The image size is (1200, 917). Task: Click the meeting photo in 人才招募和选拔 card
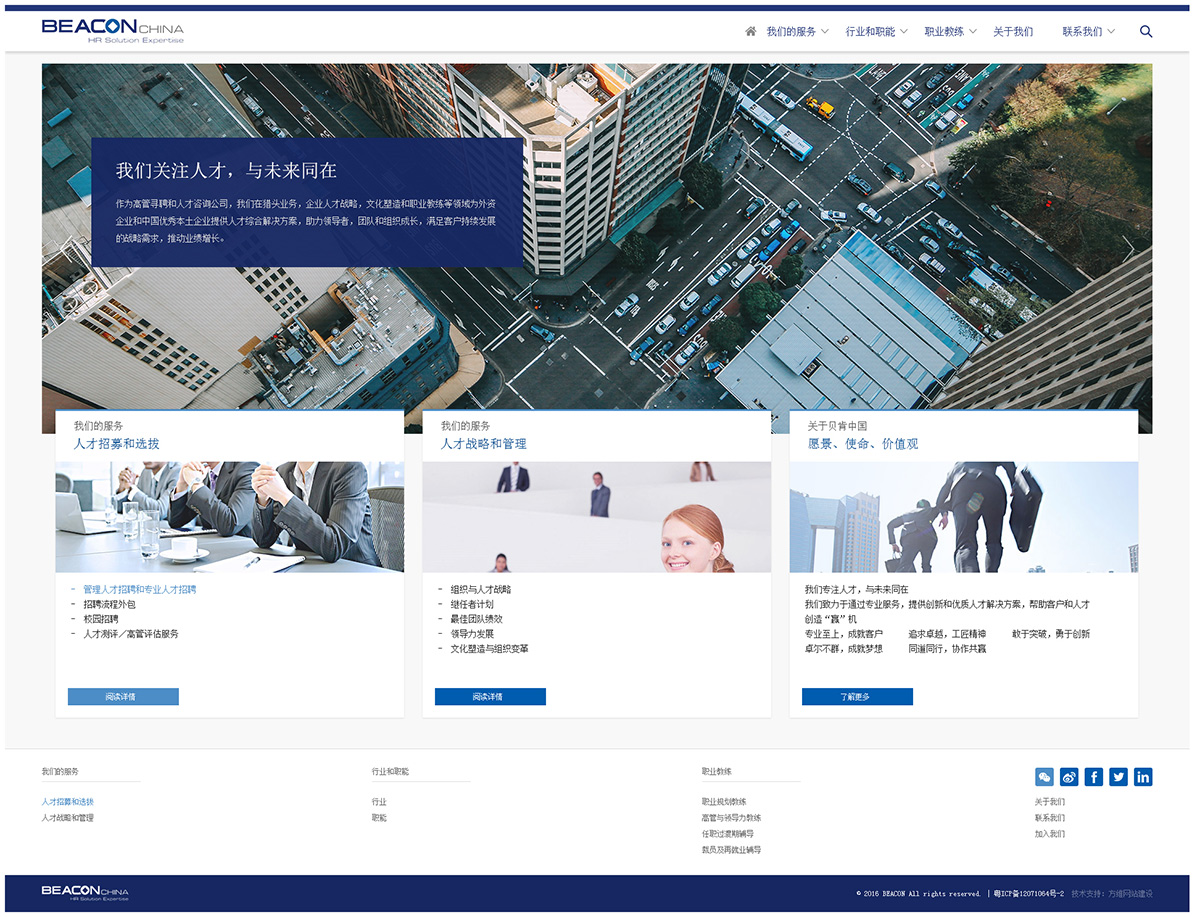230,517
